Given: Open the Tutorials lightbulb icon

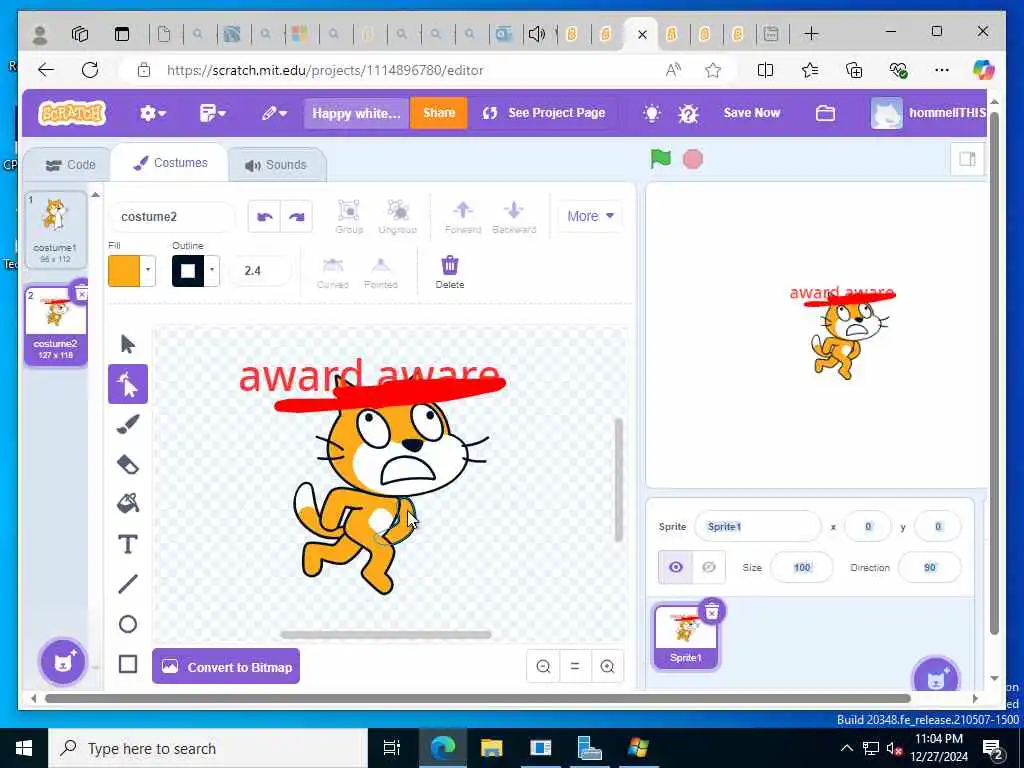Looking at the screenshot, I should coord(652,113).
